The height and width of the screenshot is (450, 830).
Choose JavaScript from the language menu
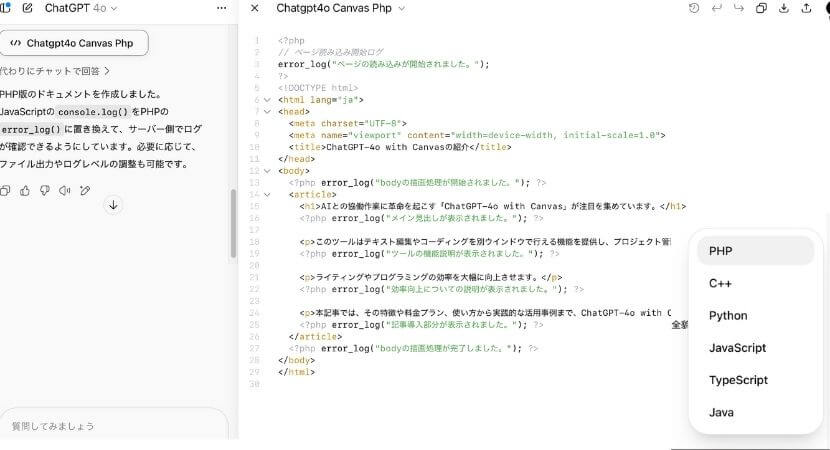coord(755,348)
